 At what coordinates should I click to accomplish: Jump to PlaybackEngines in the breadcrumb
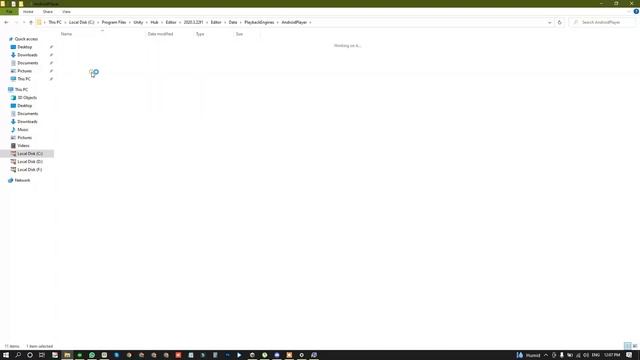coord(259,22)
